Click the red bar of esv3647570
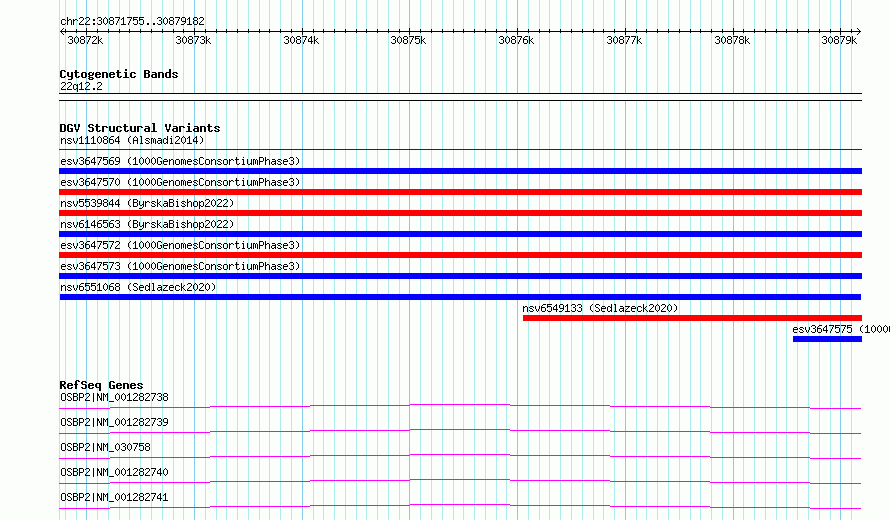890x520 pixels. pos(460,192)
